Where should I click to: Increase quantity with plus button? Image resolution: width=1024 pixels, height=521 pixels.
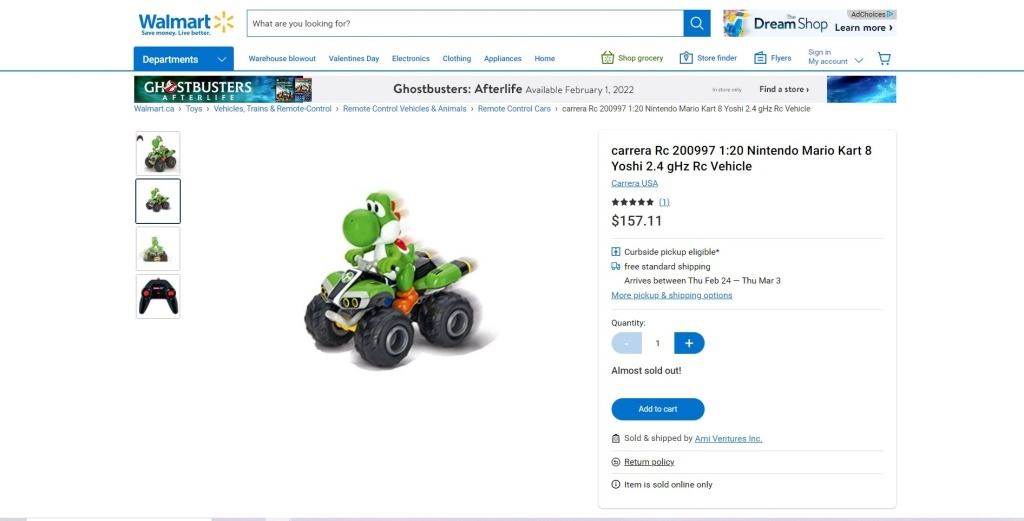(689, 343)
